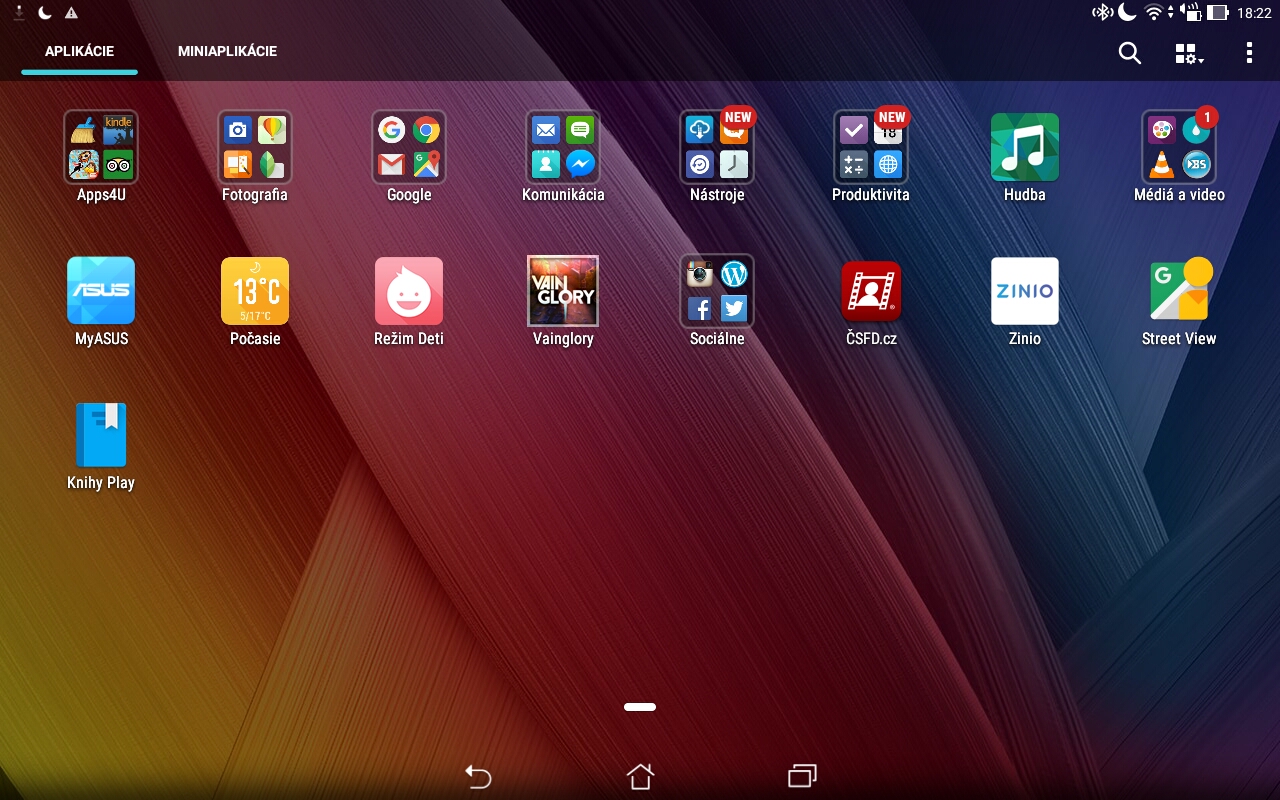Open the Google apps folder
The height and width of the screenshot is (800, 1280).
[x=409, y=147]
